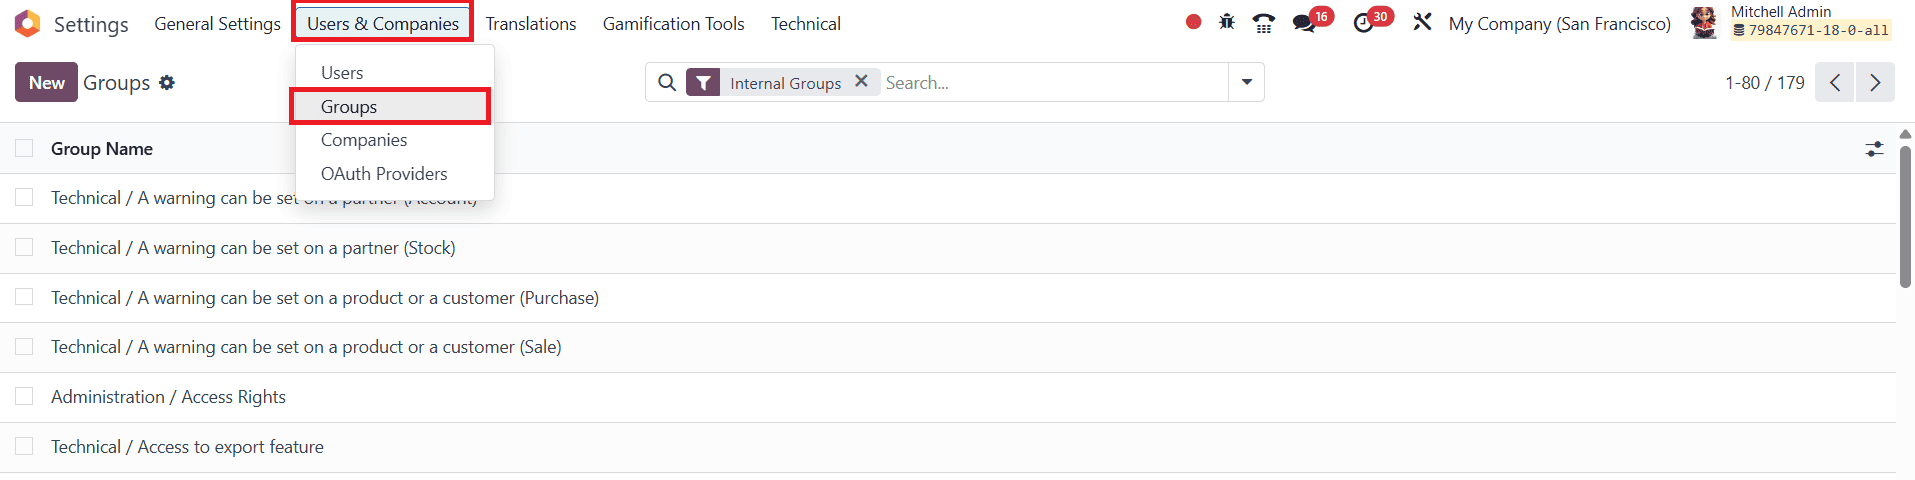Image resolution: width=1915 pixels, height=480 pixels.
Task: Go to the previous page of groups
Action: click(x=1835, y=82)
